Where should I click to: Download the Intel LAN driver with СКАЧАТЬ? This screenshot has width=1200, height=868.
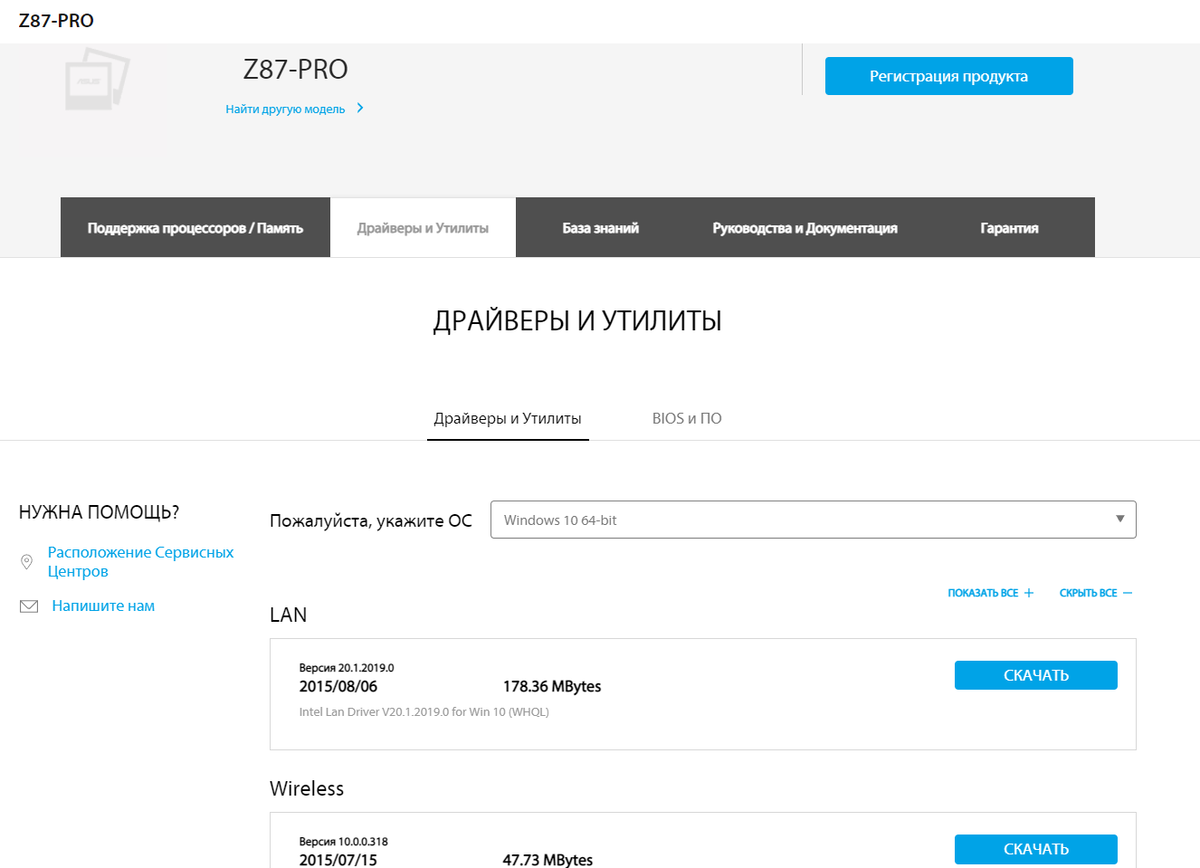click(1036, 675)
